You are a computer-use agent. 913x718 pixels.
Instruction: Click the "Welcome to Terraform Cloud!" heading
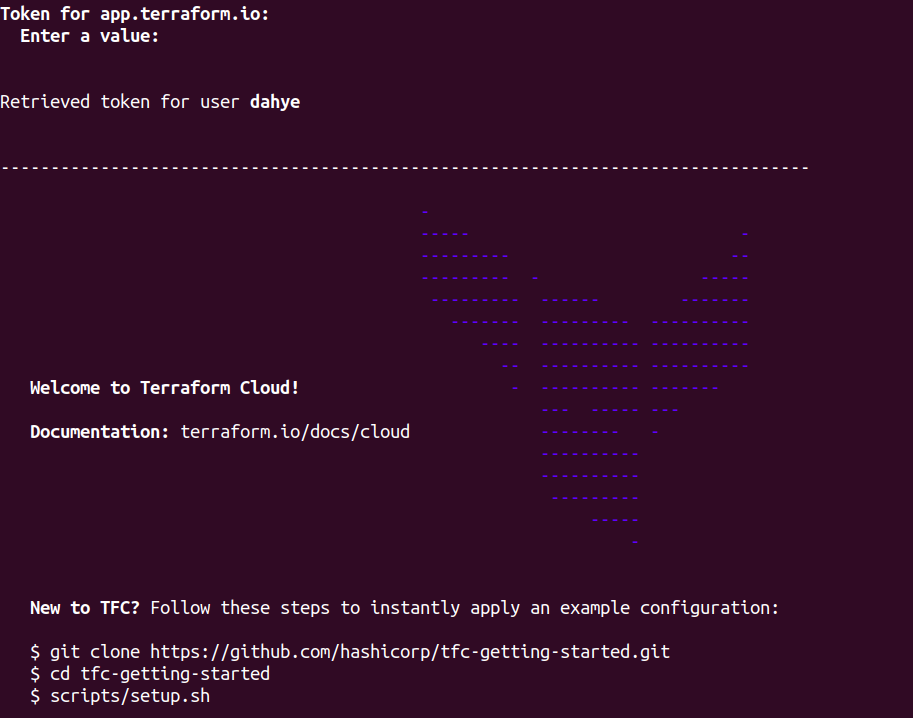[x=164, y=388]
